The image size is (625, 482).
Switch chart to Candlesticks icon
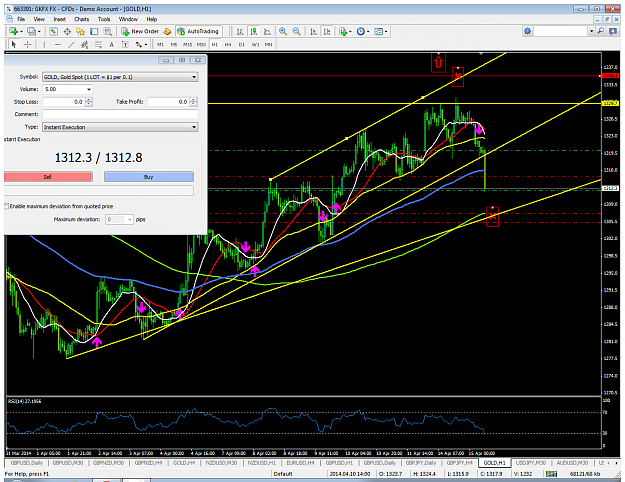tap(254, 31)
